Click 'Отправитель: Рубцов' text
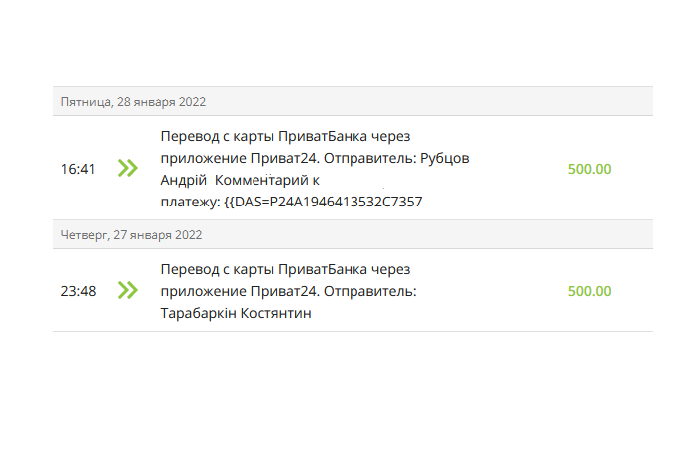699x457 pixels. click(397, 158)
